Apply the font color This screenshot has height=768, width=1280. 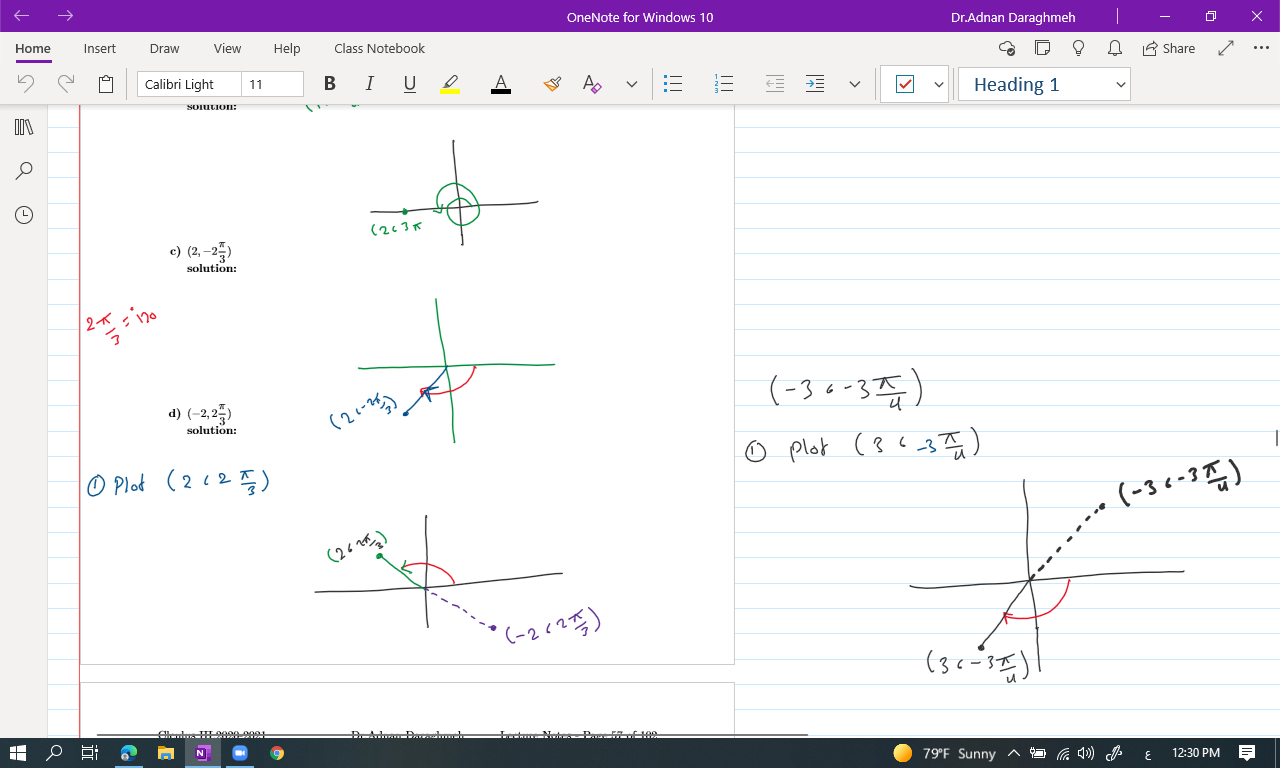pyautogui.click(x=501, y=85)
